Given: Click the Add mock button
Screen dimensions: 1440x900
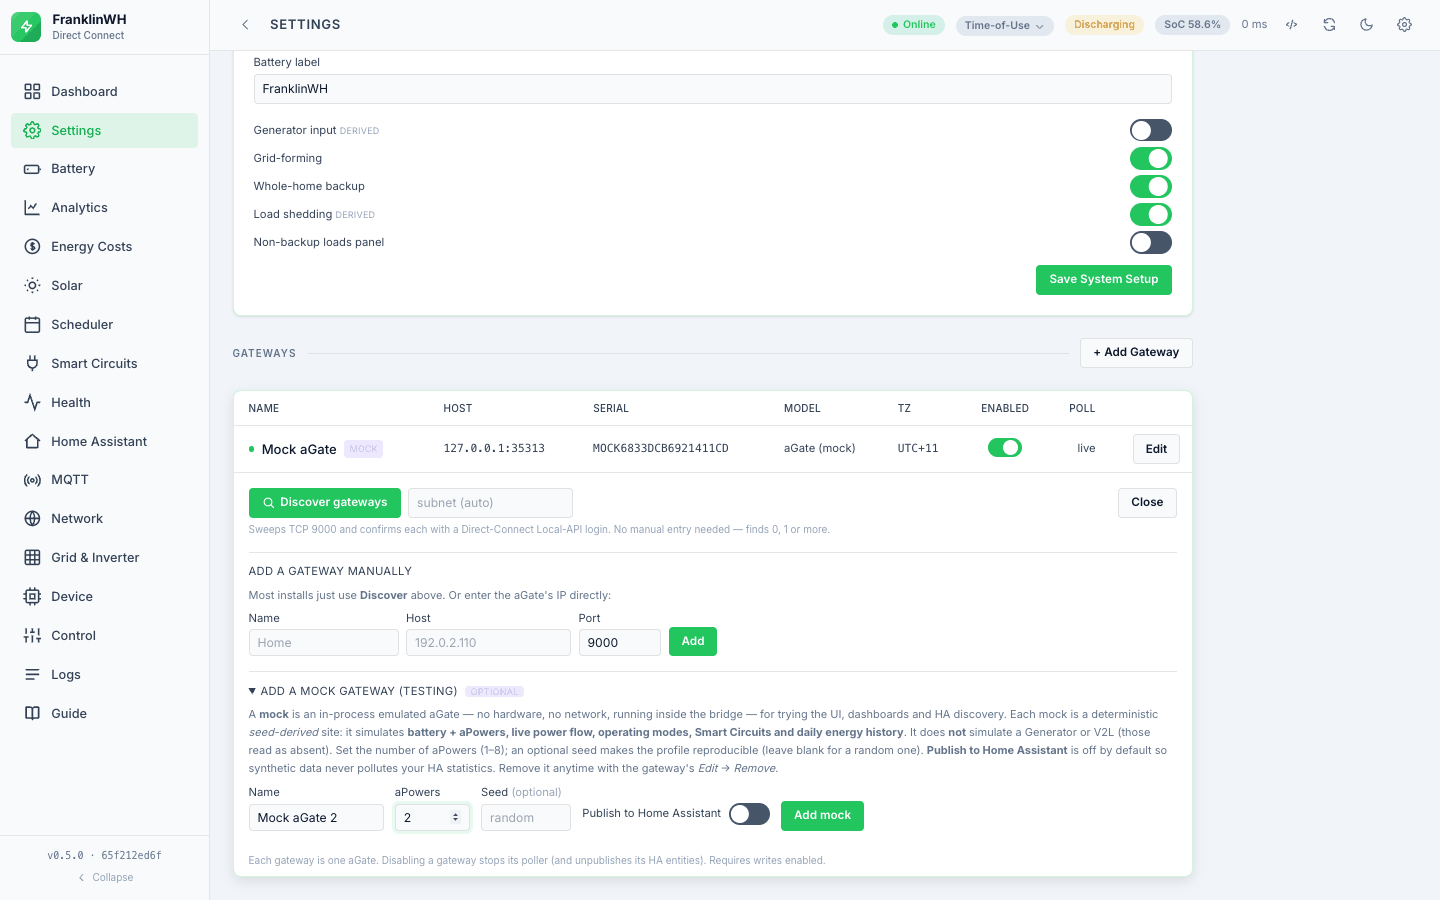Looking at the screenshot, I should (822, 816).
